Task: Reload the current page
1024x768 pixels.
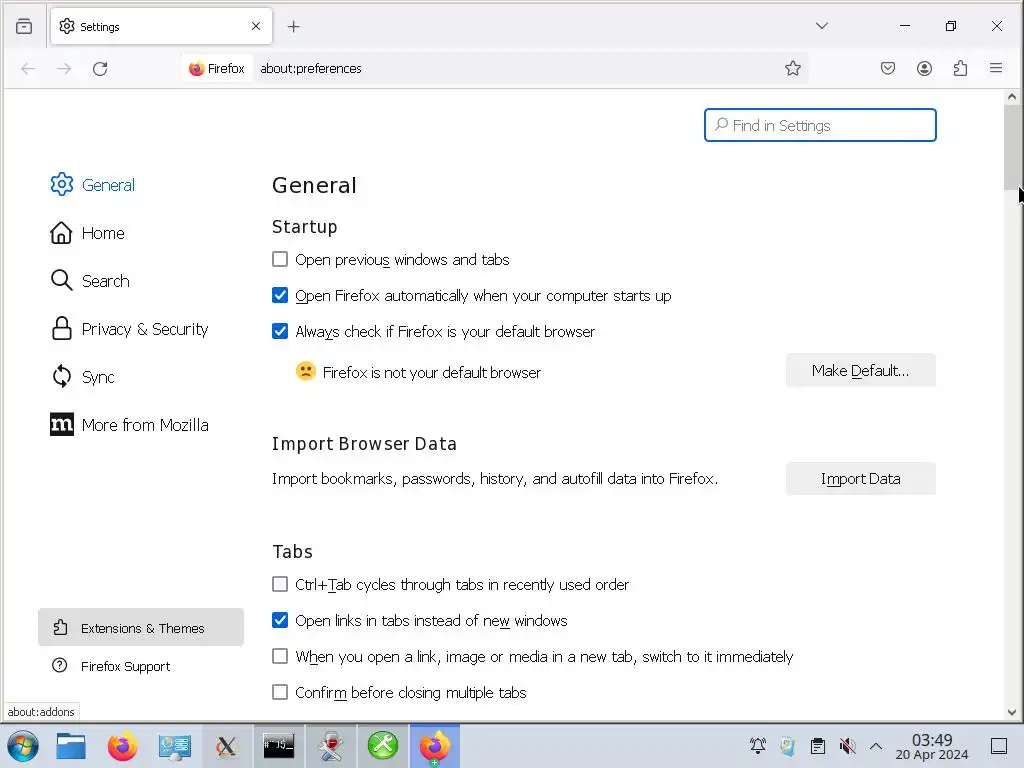Action: (x=100, y=69)
